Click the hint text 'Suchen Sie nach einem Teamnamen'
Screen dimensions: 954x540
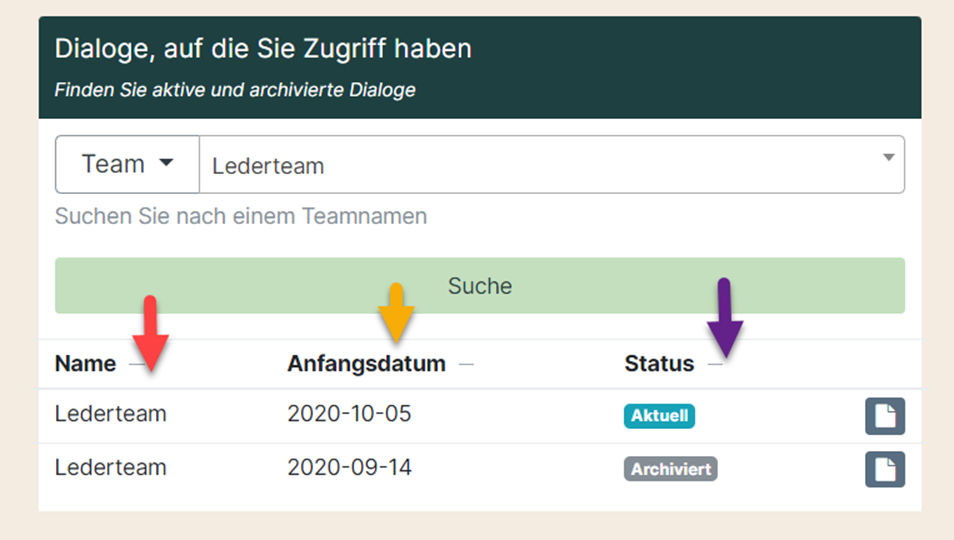(241, 216)
